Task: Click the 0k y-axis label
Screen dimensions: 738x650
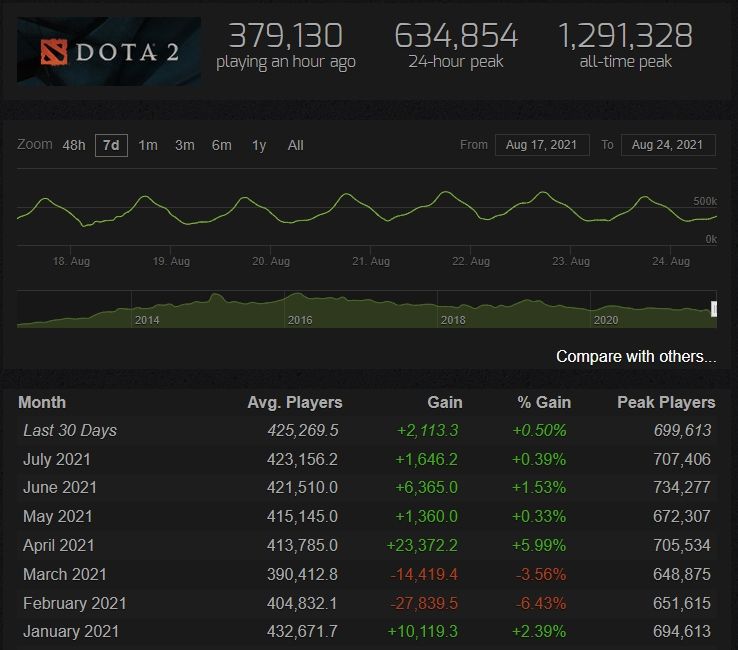Action: point(711,239)
